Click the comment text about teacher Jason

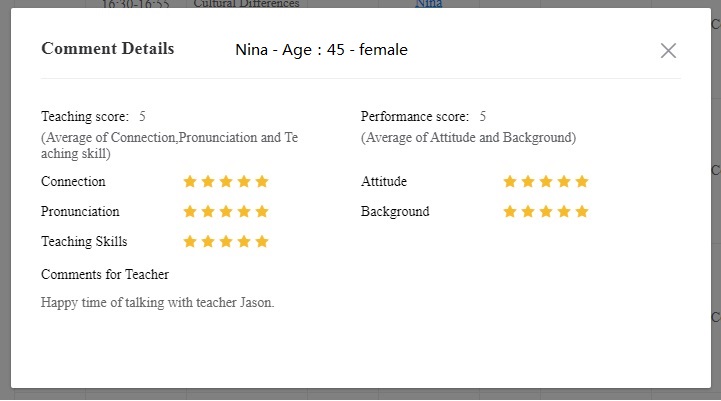(x=157, y=302)
